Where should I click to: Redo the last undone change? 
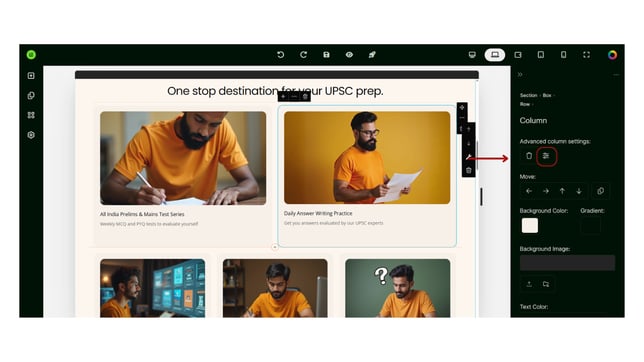click(x=304, y=55)
